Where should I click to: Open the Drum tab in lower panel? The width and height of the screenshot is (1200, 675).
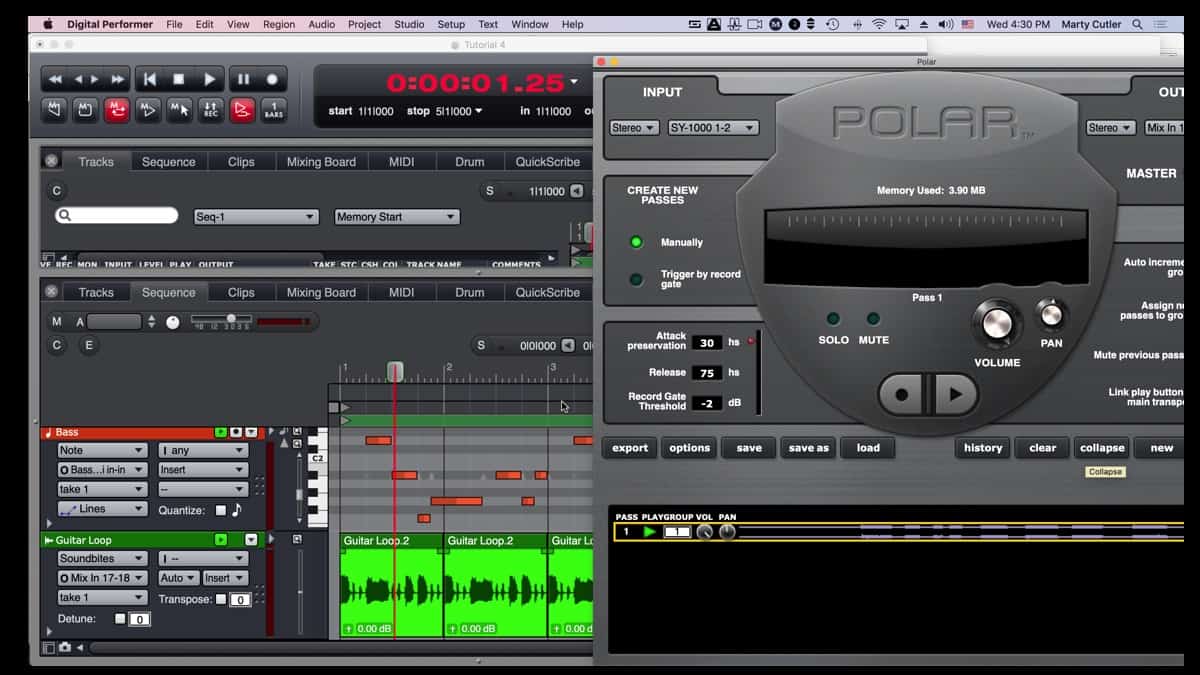469,293
